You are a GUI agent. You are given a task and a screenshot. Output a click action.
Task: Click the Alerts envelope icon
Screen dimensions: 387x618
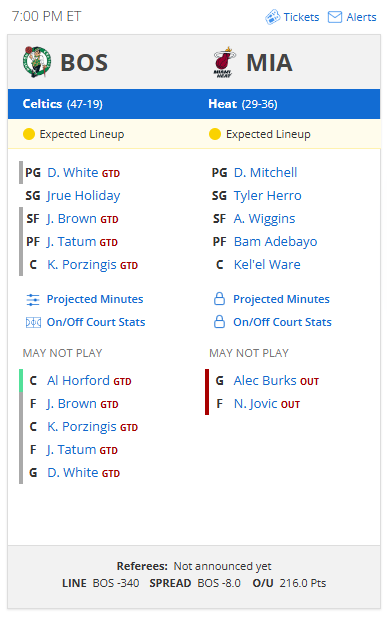335,17
